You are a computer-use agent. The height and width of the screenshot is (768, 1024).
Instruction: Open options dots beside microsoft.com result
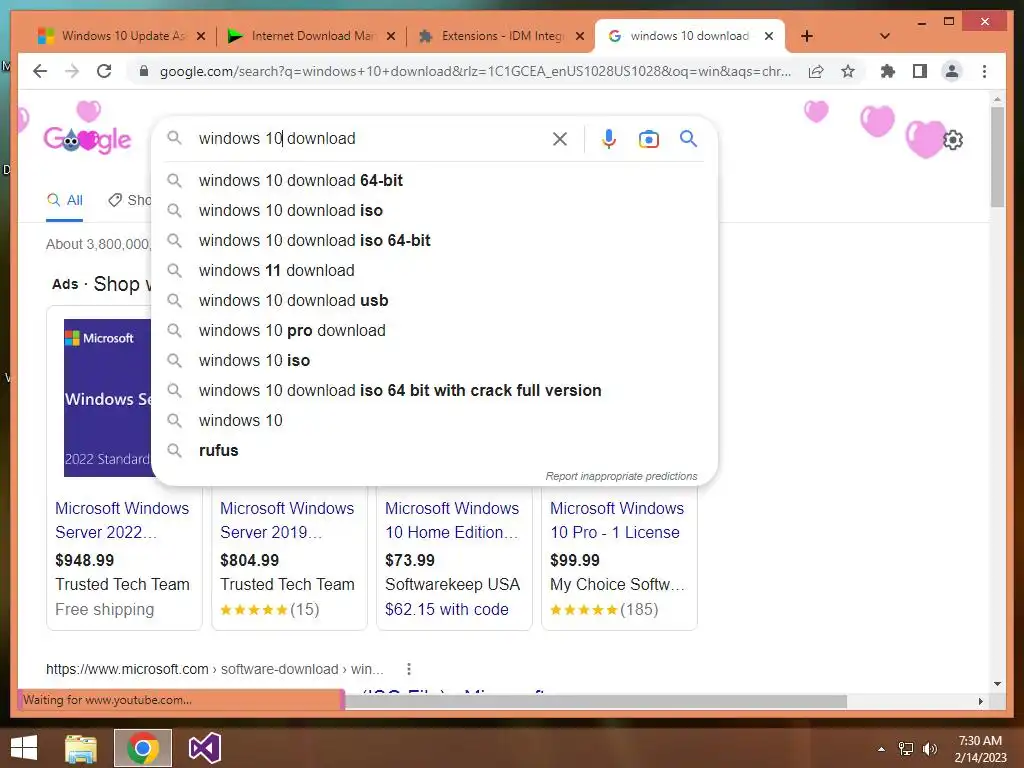(409, 669)
